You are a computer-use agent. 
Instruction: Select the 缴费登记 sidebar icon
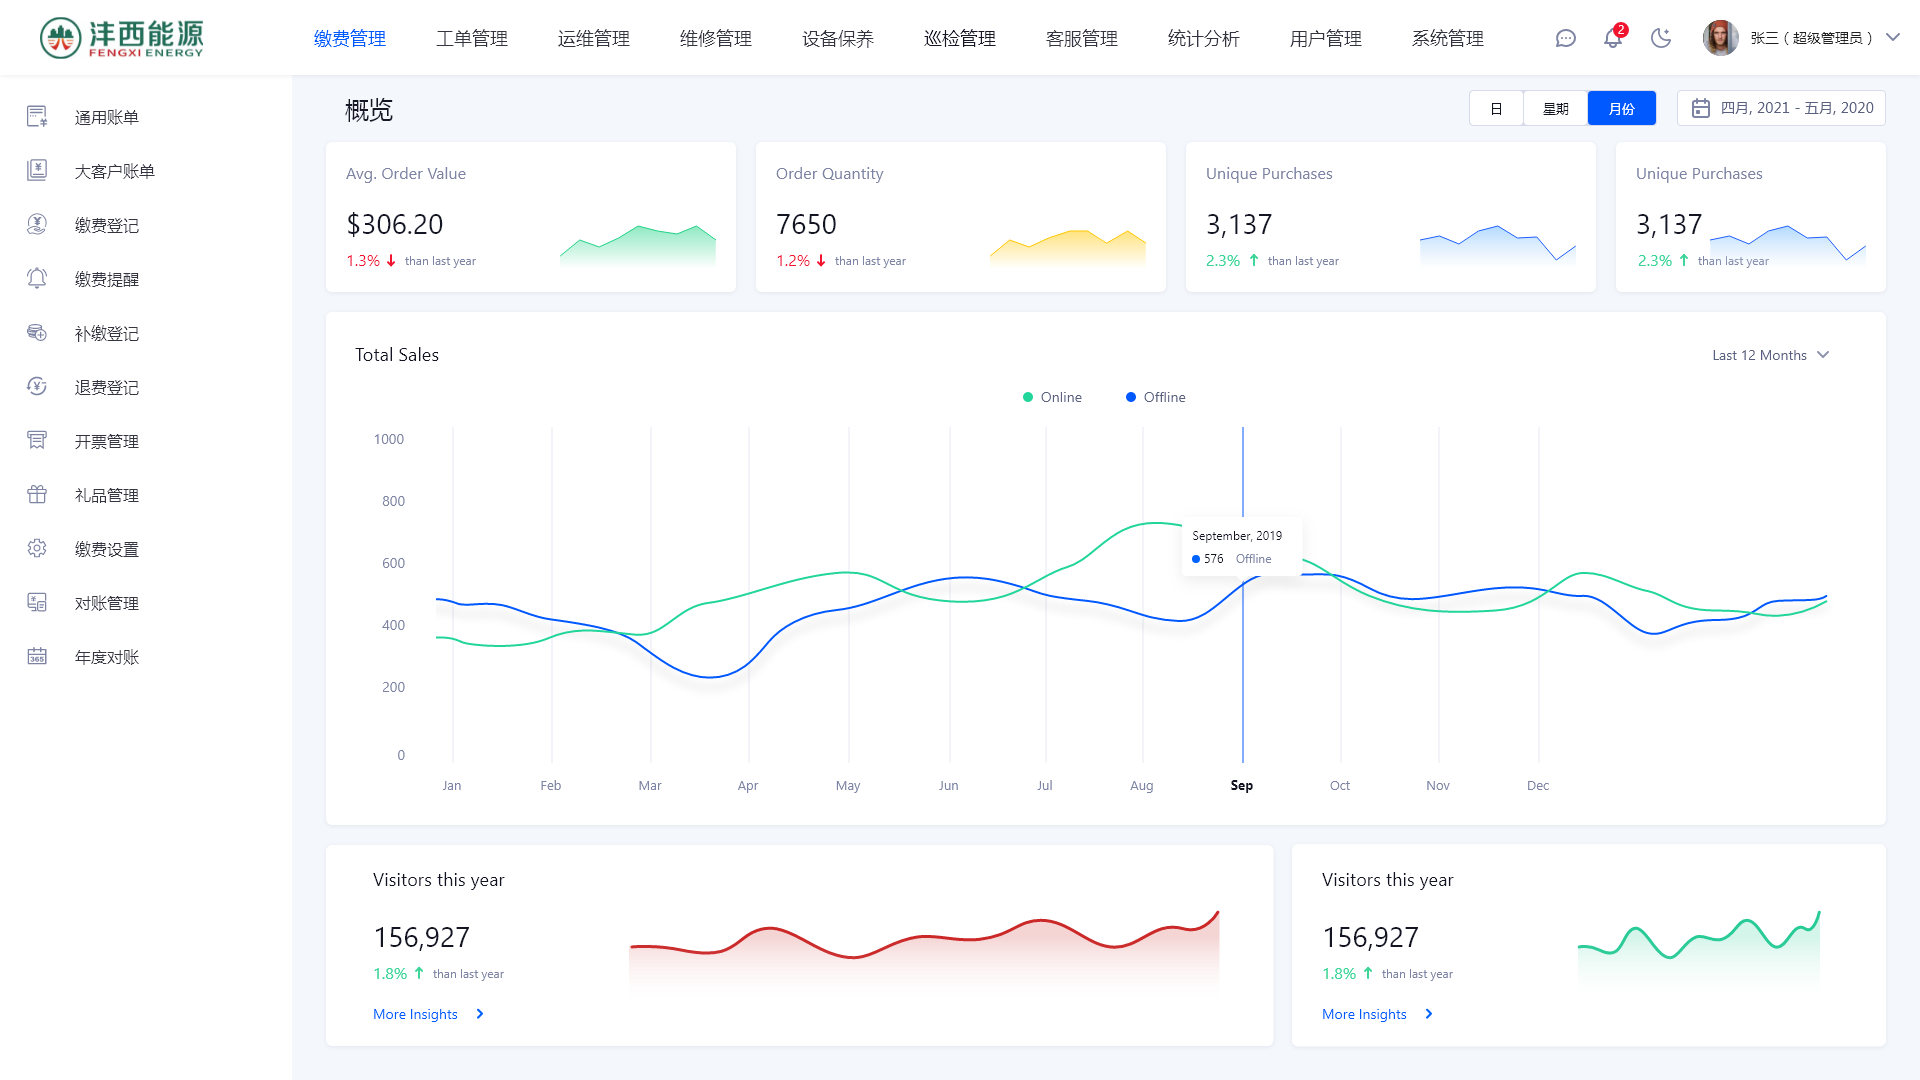(x=37, y=224)
